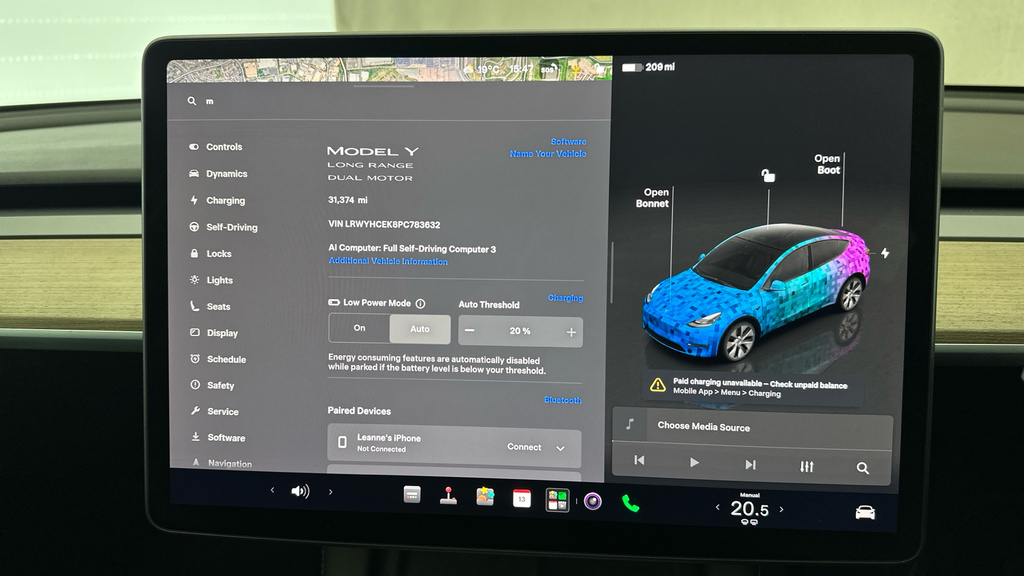
Task: Open the Locks settings
Action: [211, 253]
